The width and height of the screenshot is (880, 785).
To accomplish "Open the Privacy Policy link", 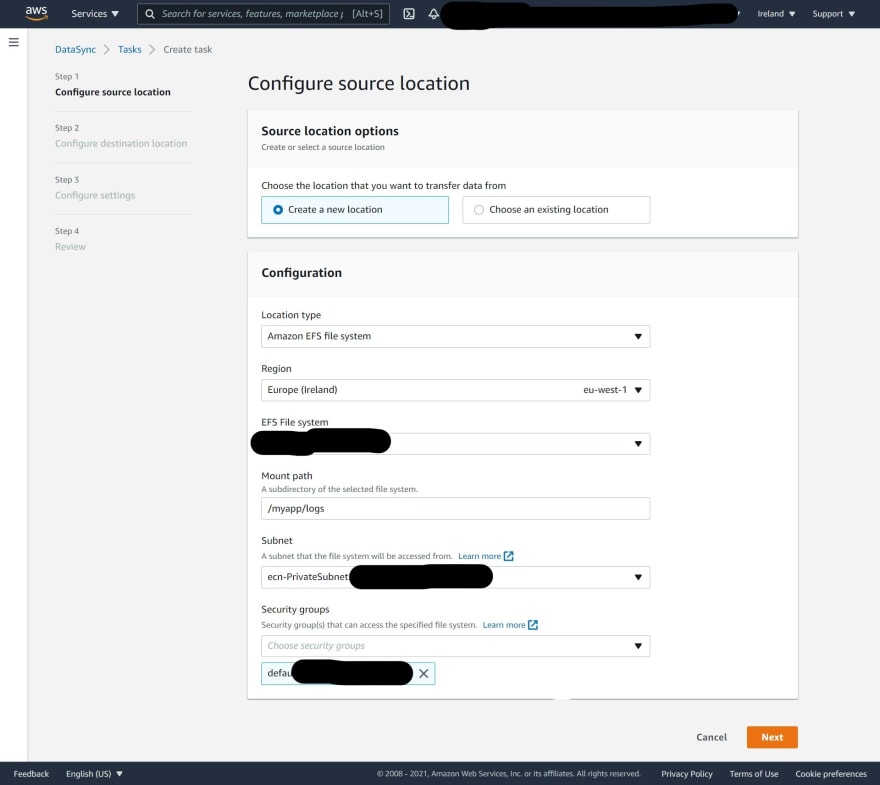I will pos(686,774).
